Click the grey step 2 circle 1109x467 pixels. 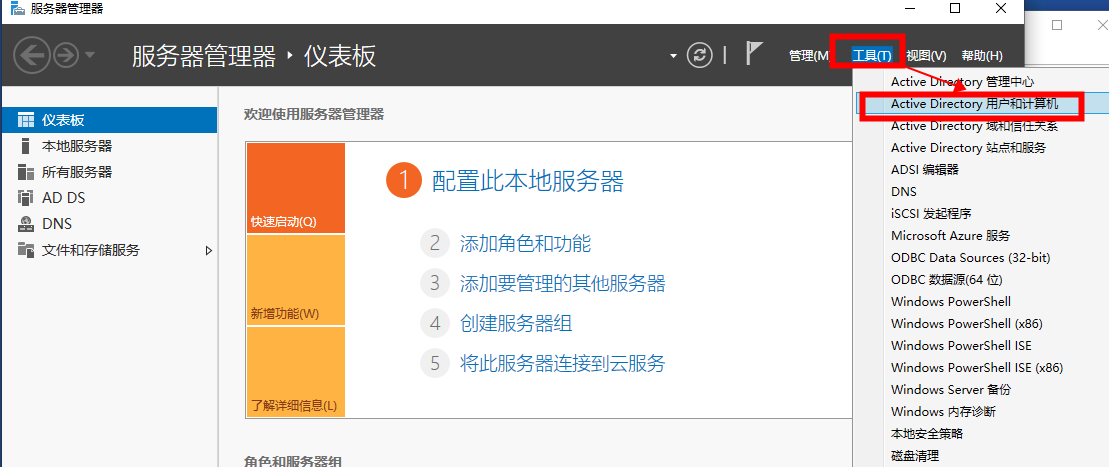(435, 244)
